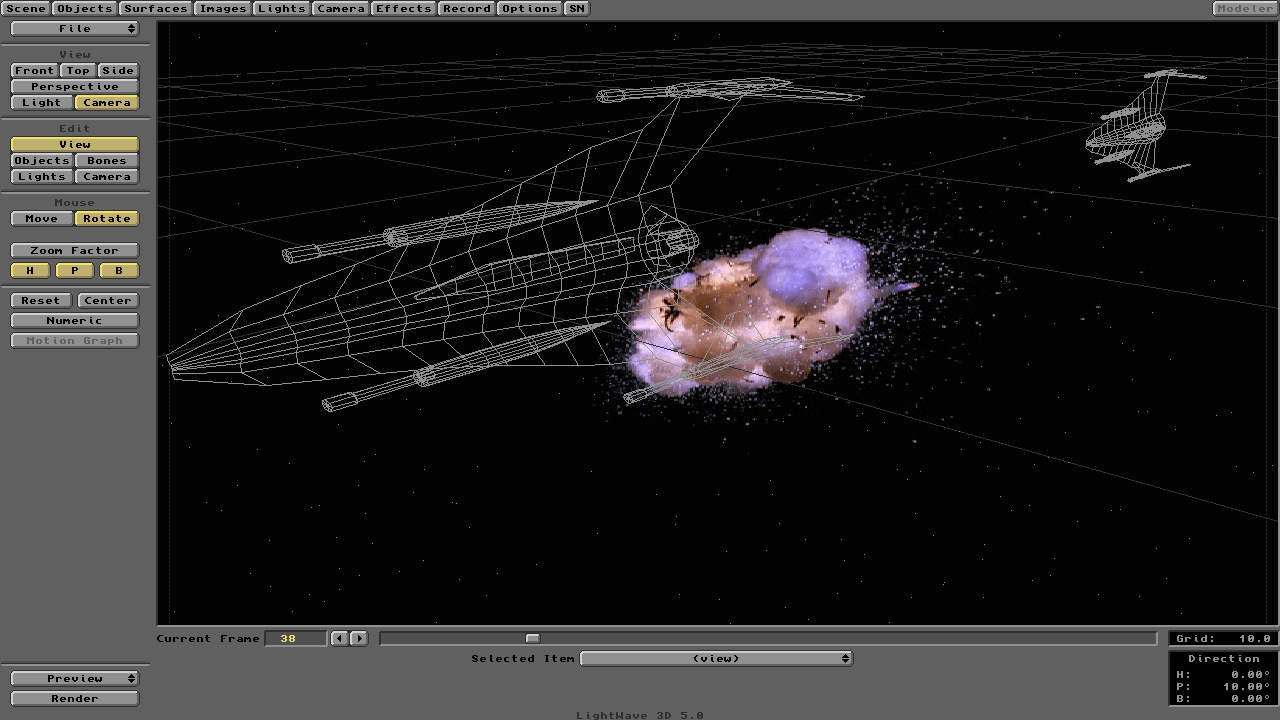
Task: Select Camera edit mode under Edit section
Action: pyautogui.click(x=107, y=177)
